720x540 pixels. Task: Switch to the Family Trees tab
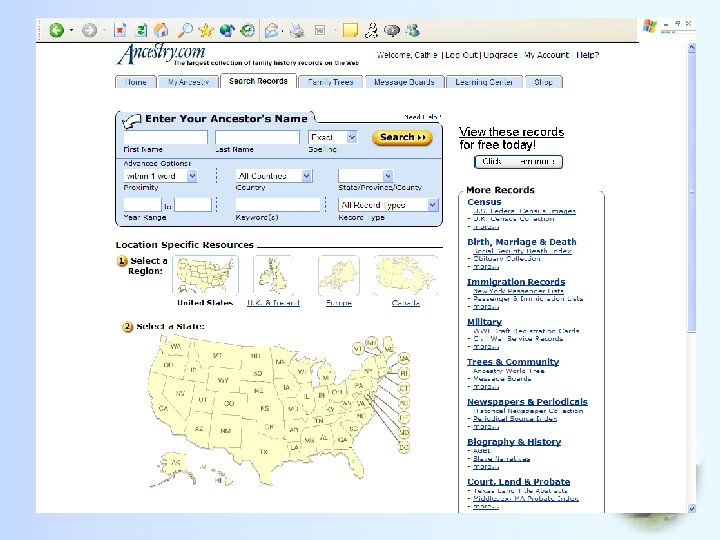(x=331, y=82)
